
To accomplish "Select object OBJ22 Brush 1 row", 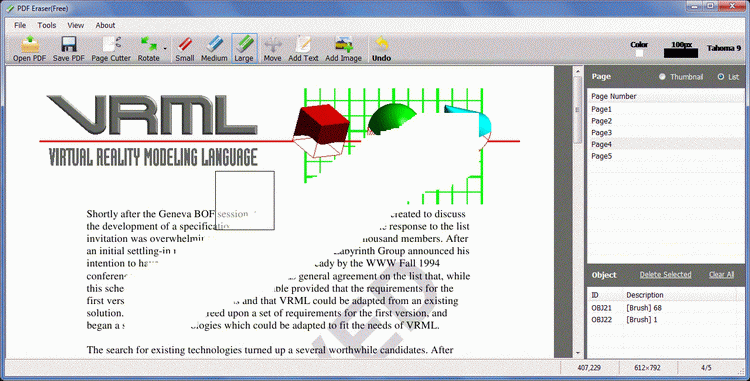I will pos(665,319).
